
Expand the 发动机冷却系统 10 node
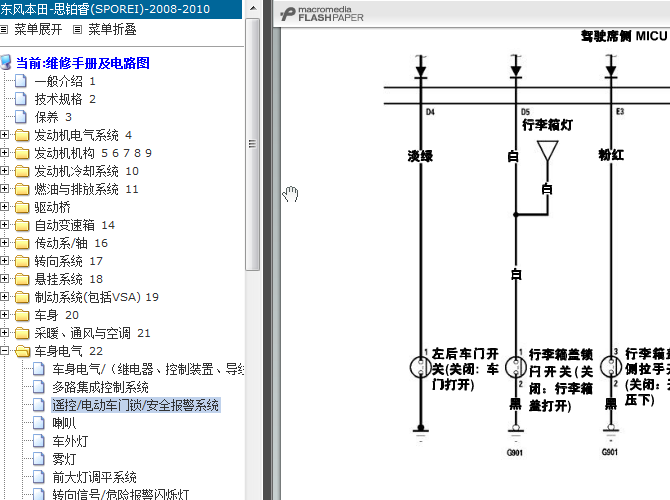click(4, 171)
